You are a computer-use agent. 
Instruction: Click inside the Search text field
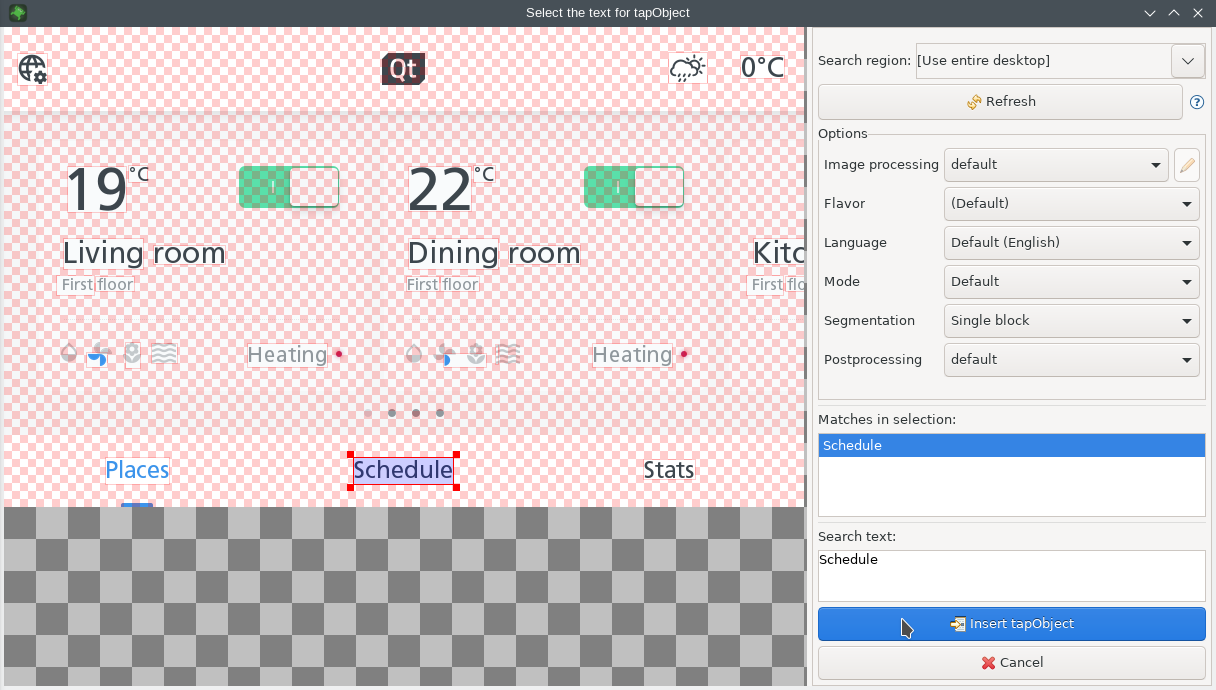point(1011,575)
